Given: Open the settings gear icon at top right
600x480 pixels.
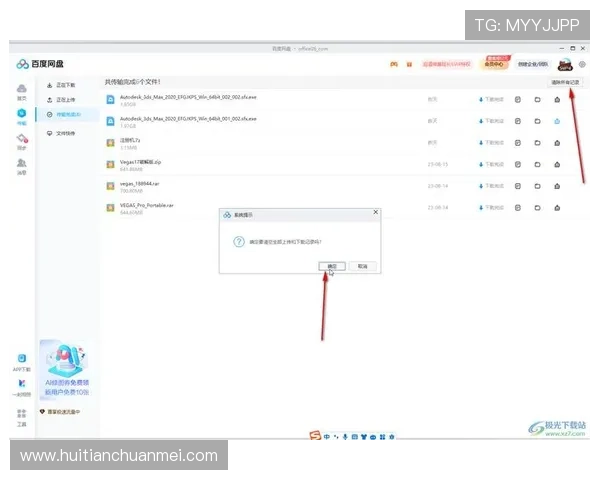Looking at the screenshot, I should pos(582,64).
